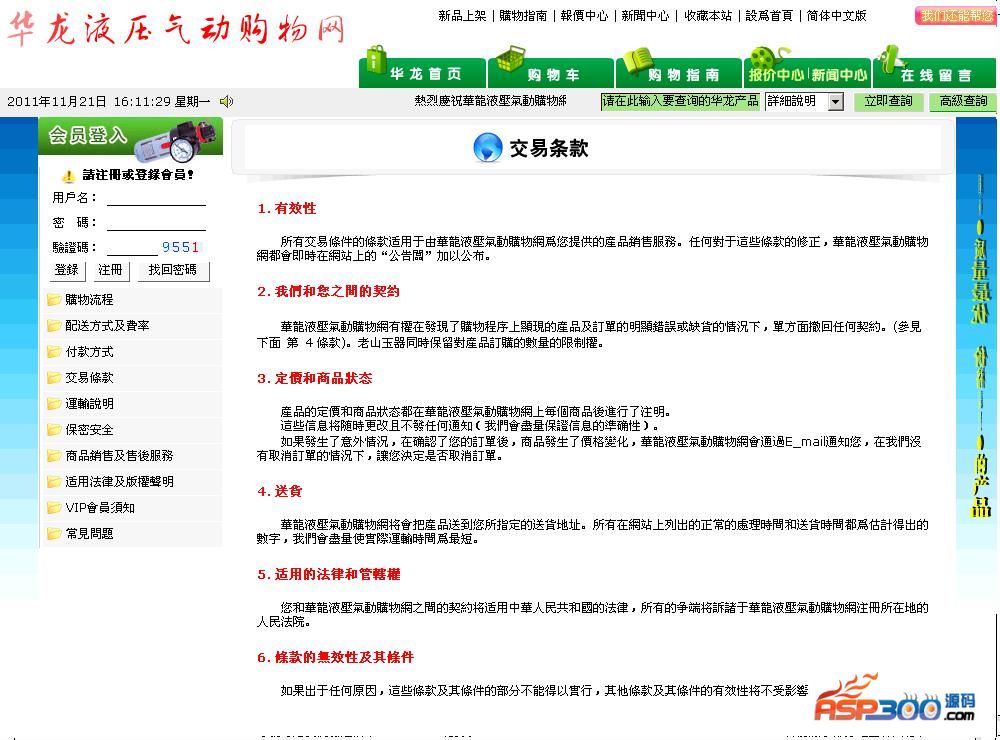Click the 华龙液压气动购物网 site logo
The image size is (1000, 740).
pos(177,29)
